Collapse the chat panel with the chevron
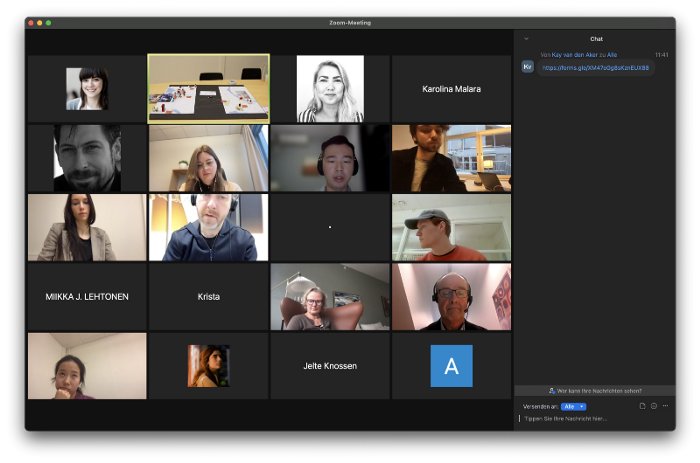700x463 pixels. [526, 39]
